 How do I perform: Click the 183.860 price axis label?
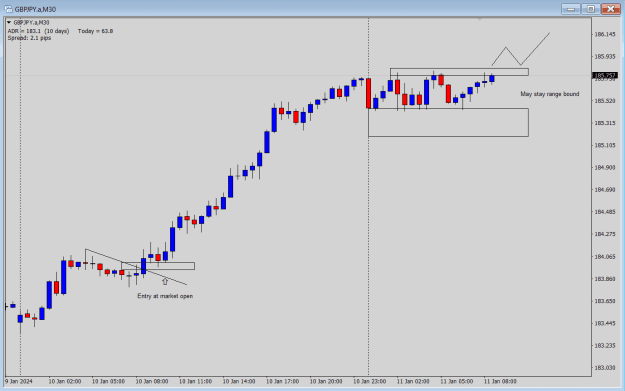pyautogui.click(x=605, y=279)
